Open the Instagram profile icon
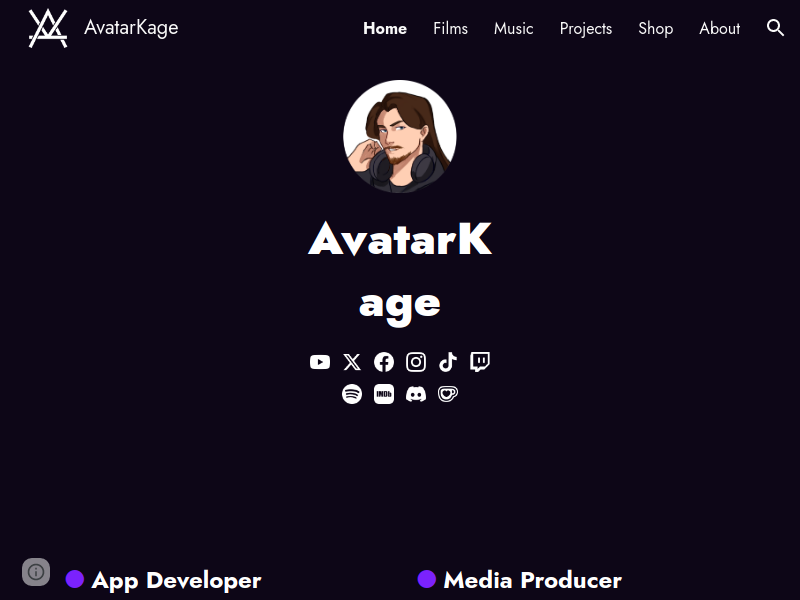The image size is (800, 600). click(416, 362)
